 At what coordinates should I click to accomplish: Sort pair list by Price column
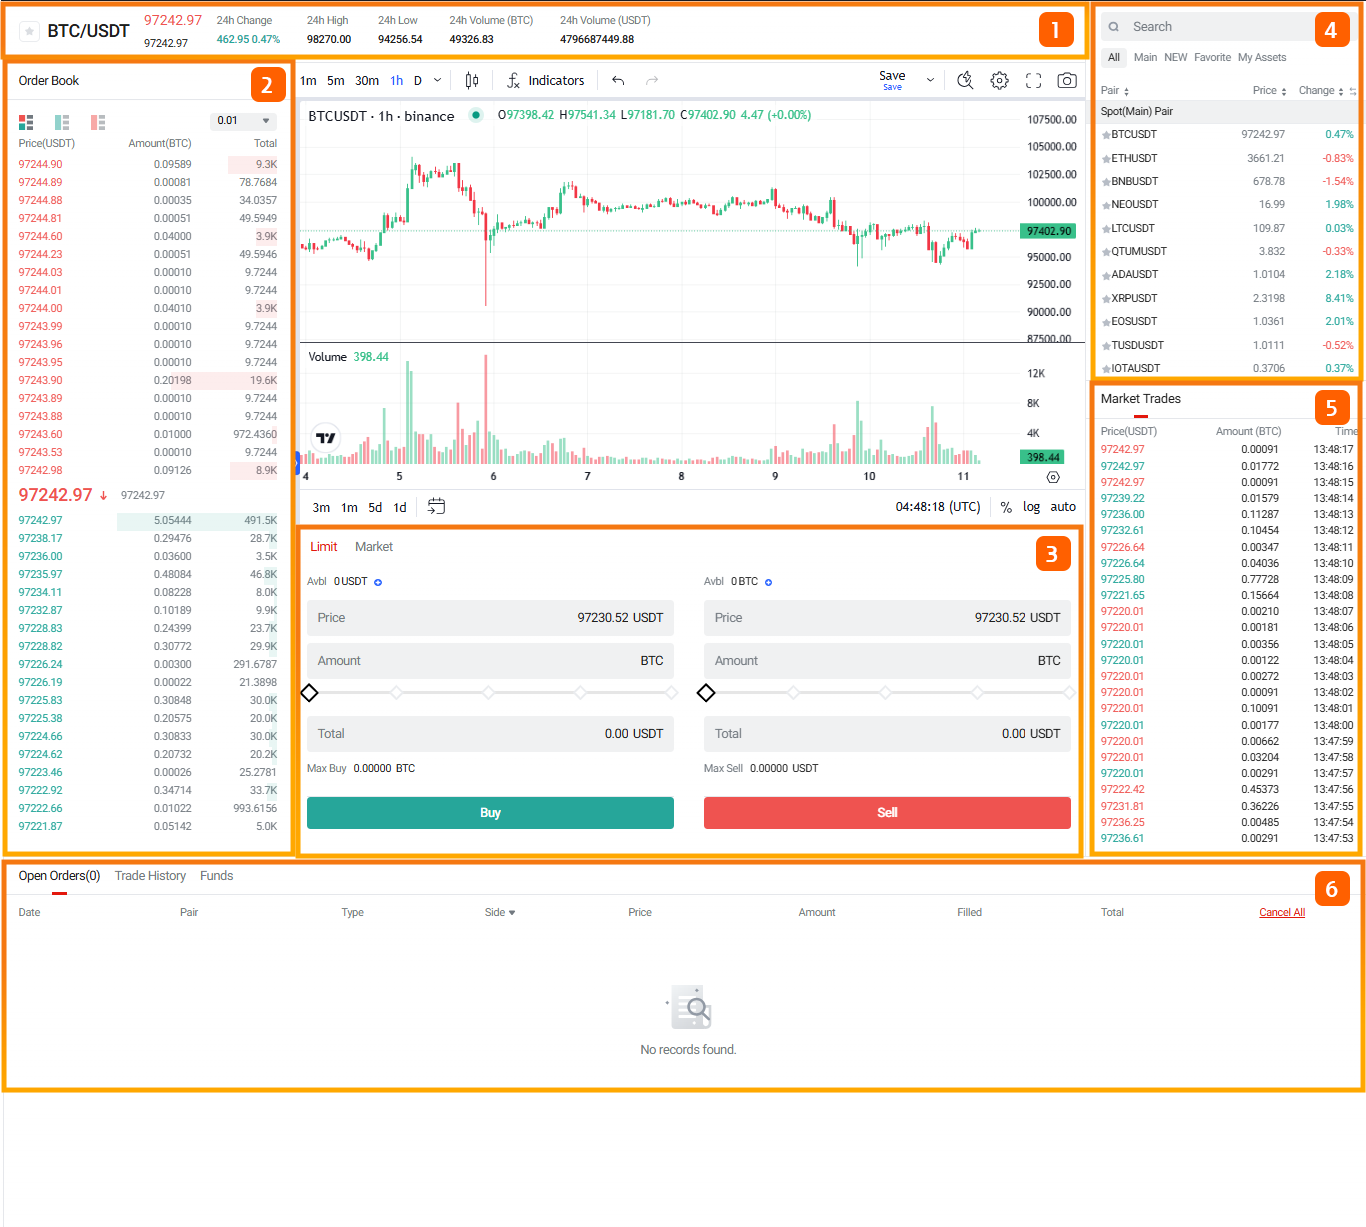pos(1270,91)
